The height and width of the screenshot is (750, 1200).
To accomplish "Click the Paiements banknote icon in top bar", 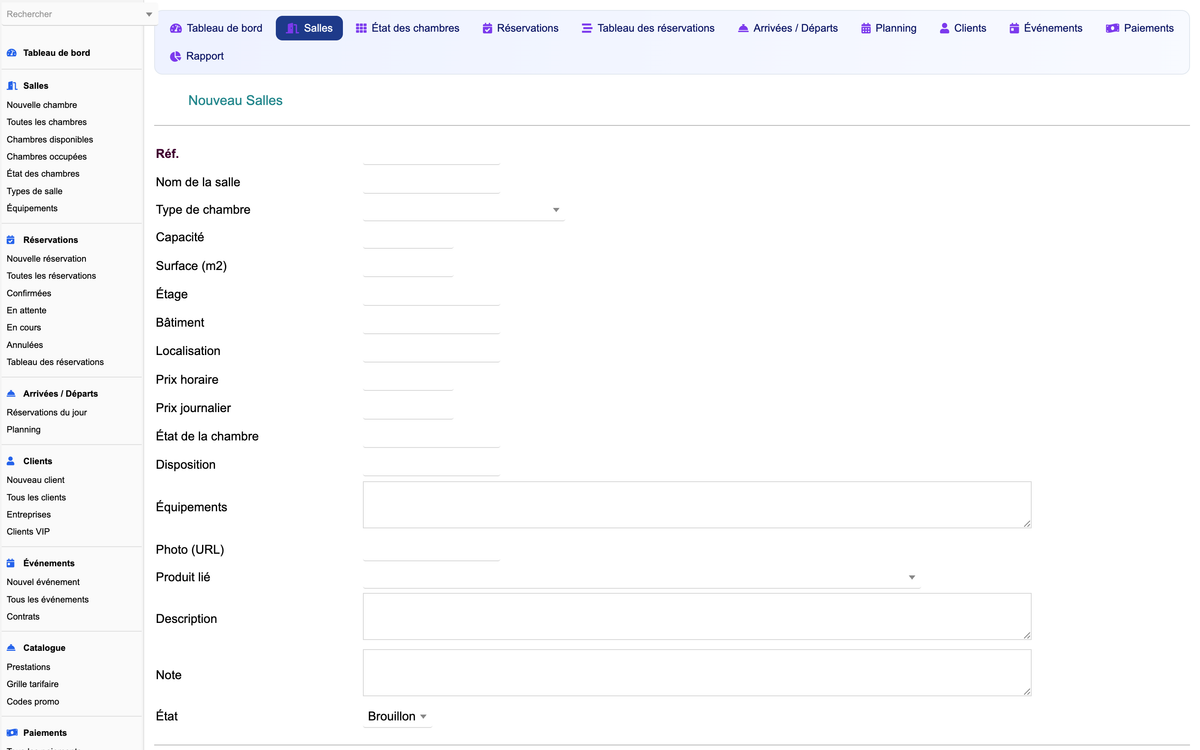I will click(x=1112, y=28).
